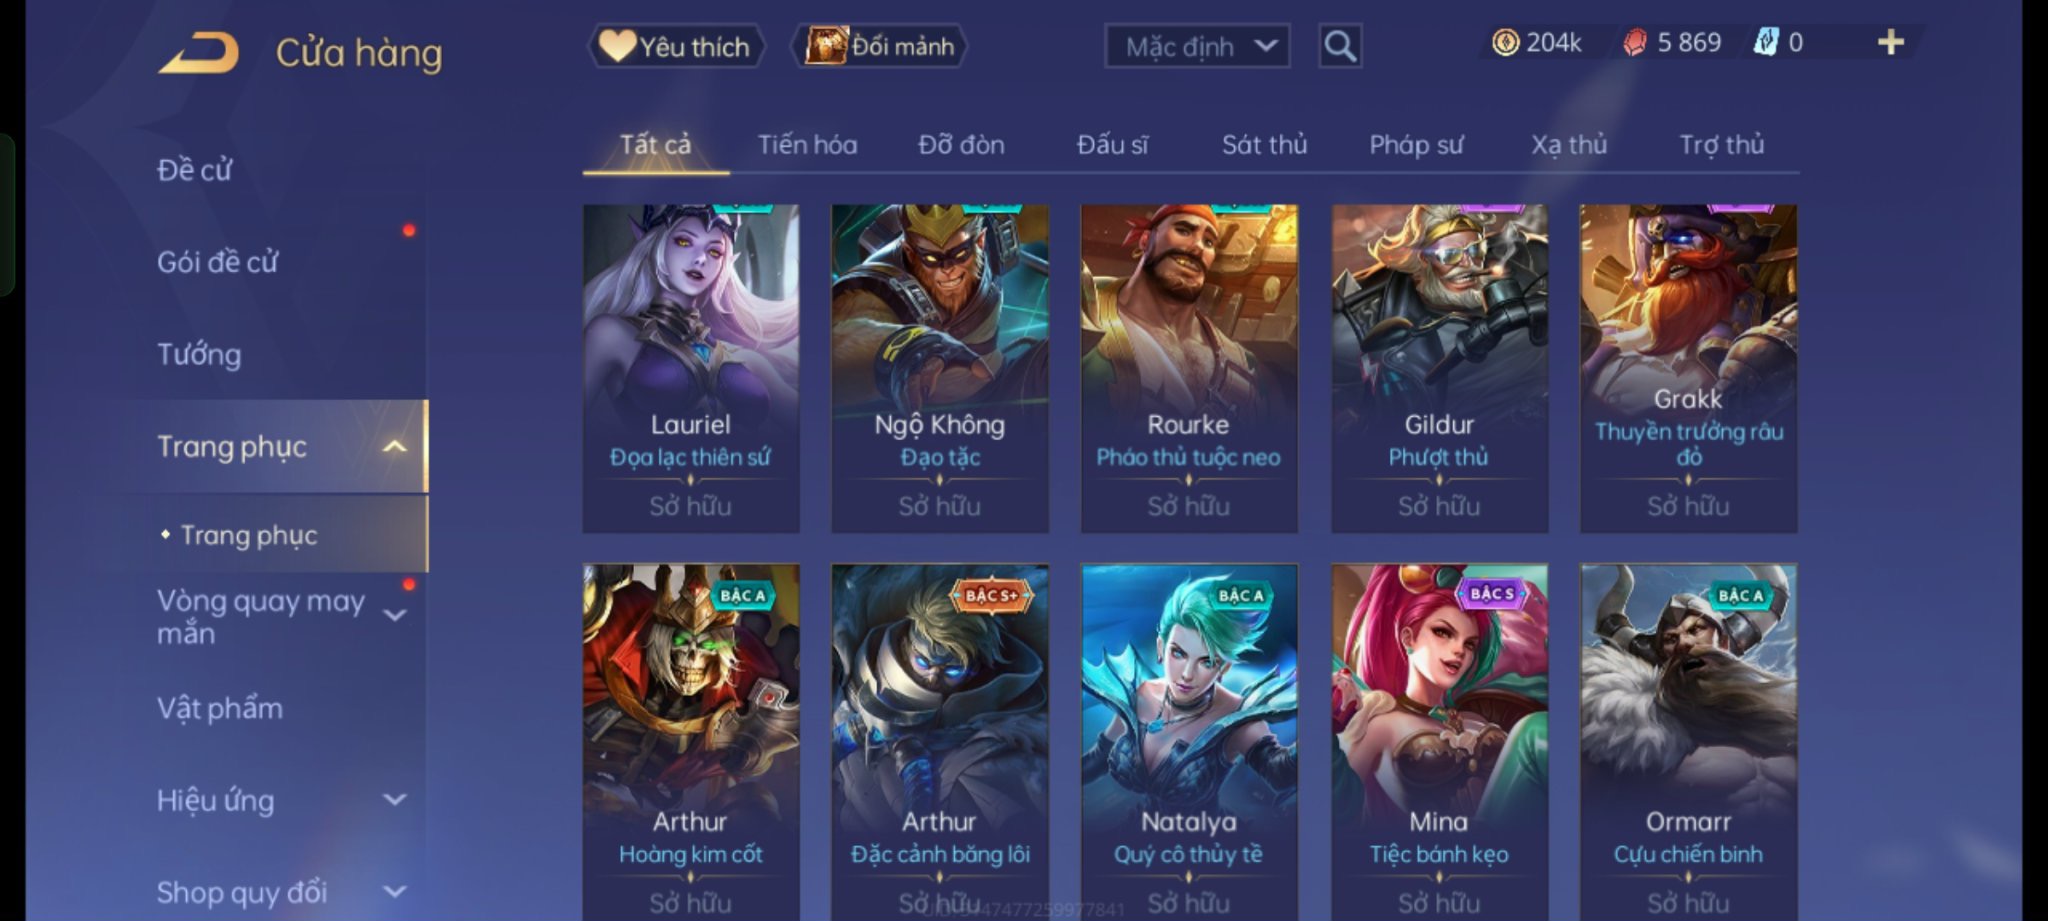Expand the Shop quy đổi section
Screen dimensions: 2048x921
pos(395,891)
